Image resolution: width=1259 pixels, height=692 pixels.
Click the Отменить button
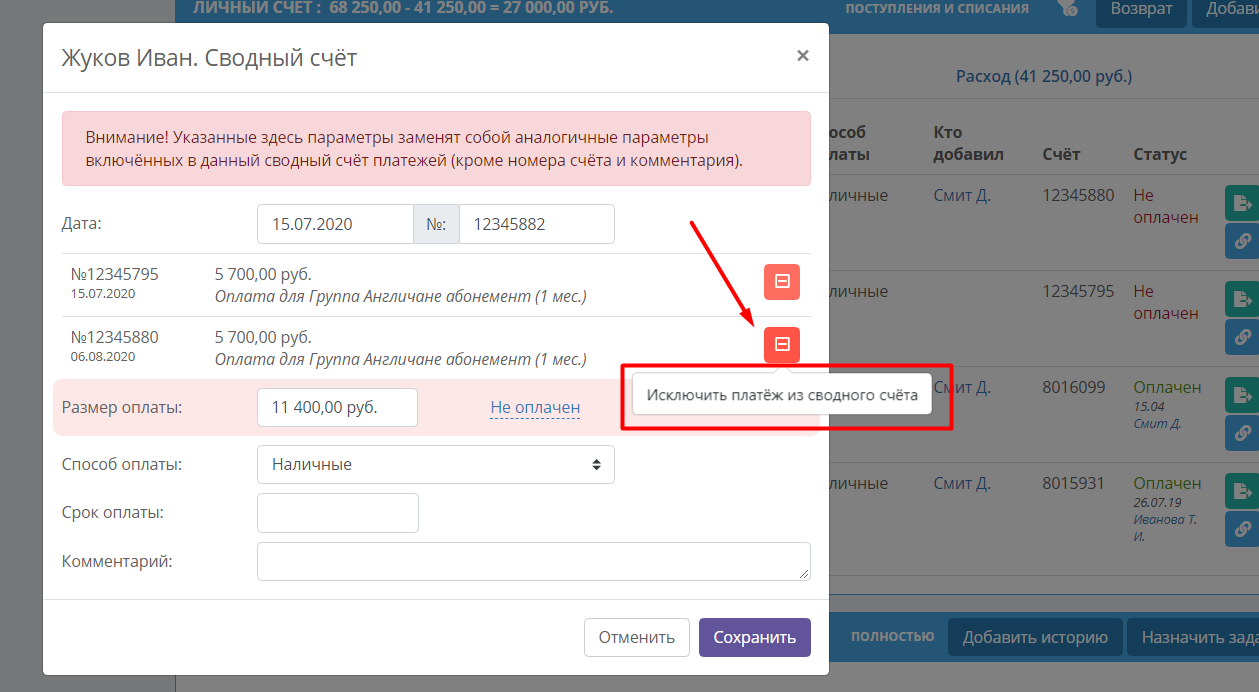637,637
